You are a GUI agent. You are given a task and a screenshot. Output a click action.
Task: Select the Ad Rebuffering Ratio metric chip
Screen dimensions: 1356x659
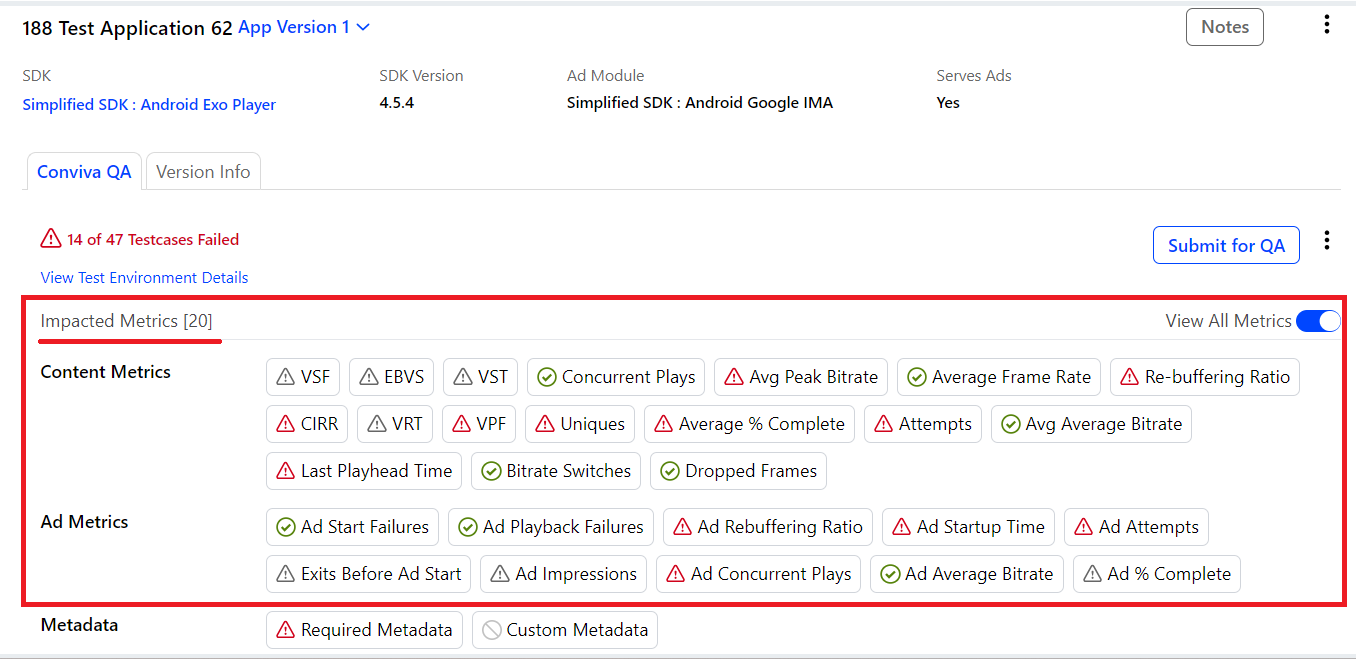point(767,527)
